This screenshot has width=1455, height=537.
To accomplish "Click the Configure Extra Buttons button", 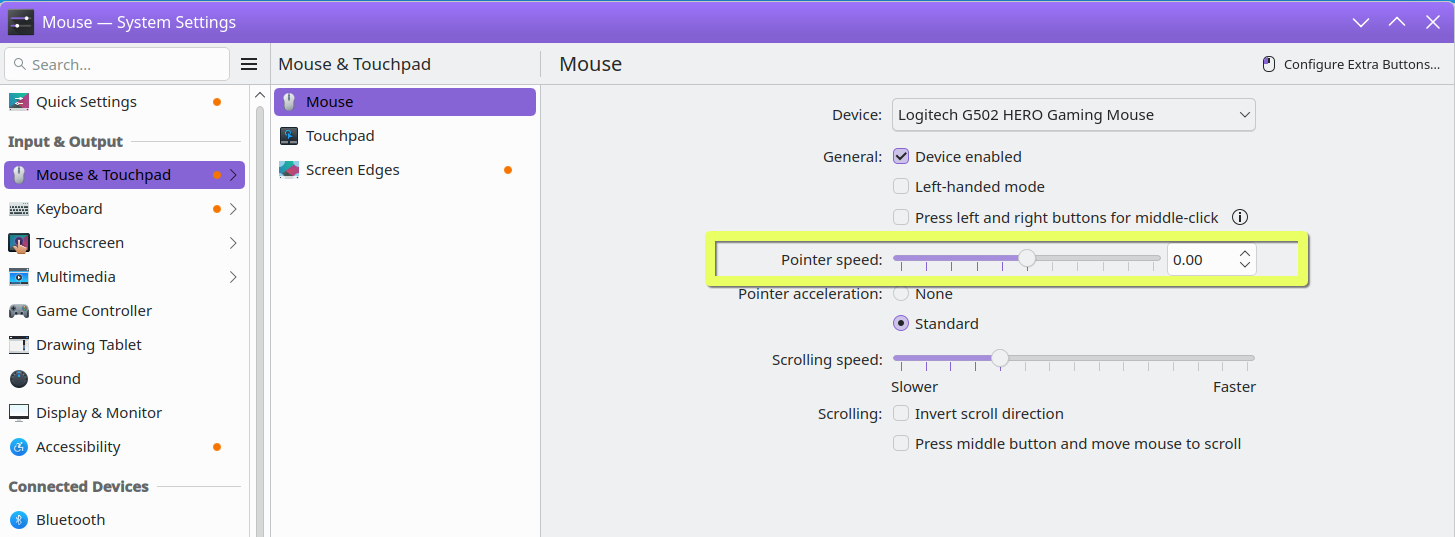I will [x=1351, y=64].
